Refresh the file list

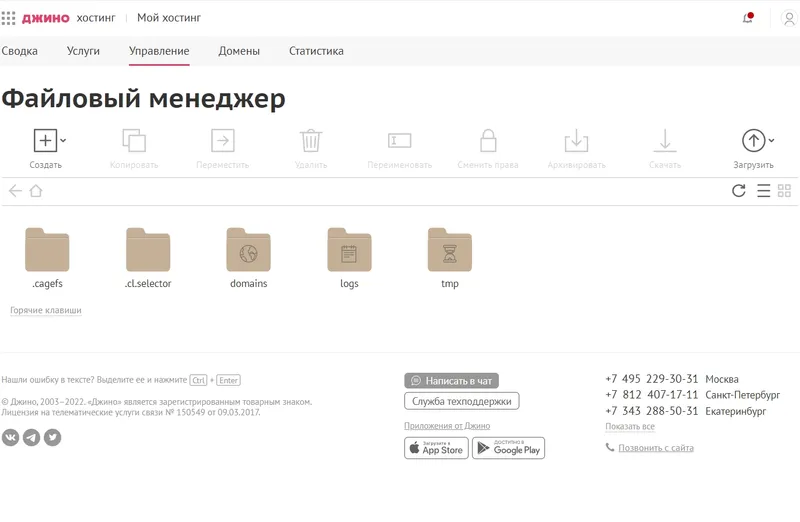point(738,191)
